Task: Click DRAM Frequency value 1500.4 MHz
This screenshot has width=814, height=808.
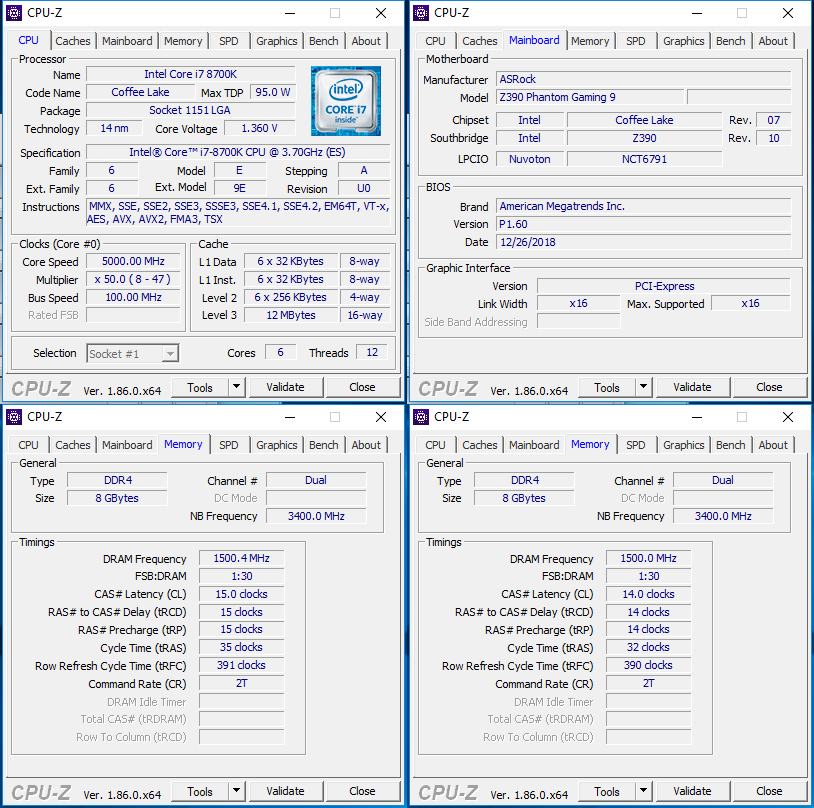Action: [x=241, y=558]
